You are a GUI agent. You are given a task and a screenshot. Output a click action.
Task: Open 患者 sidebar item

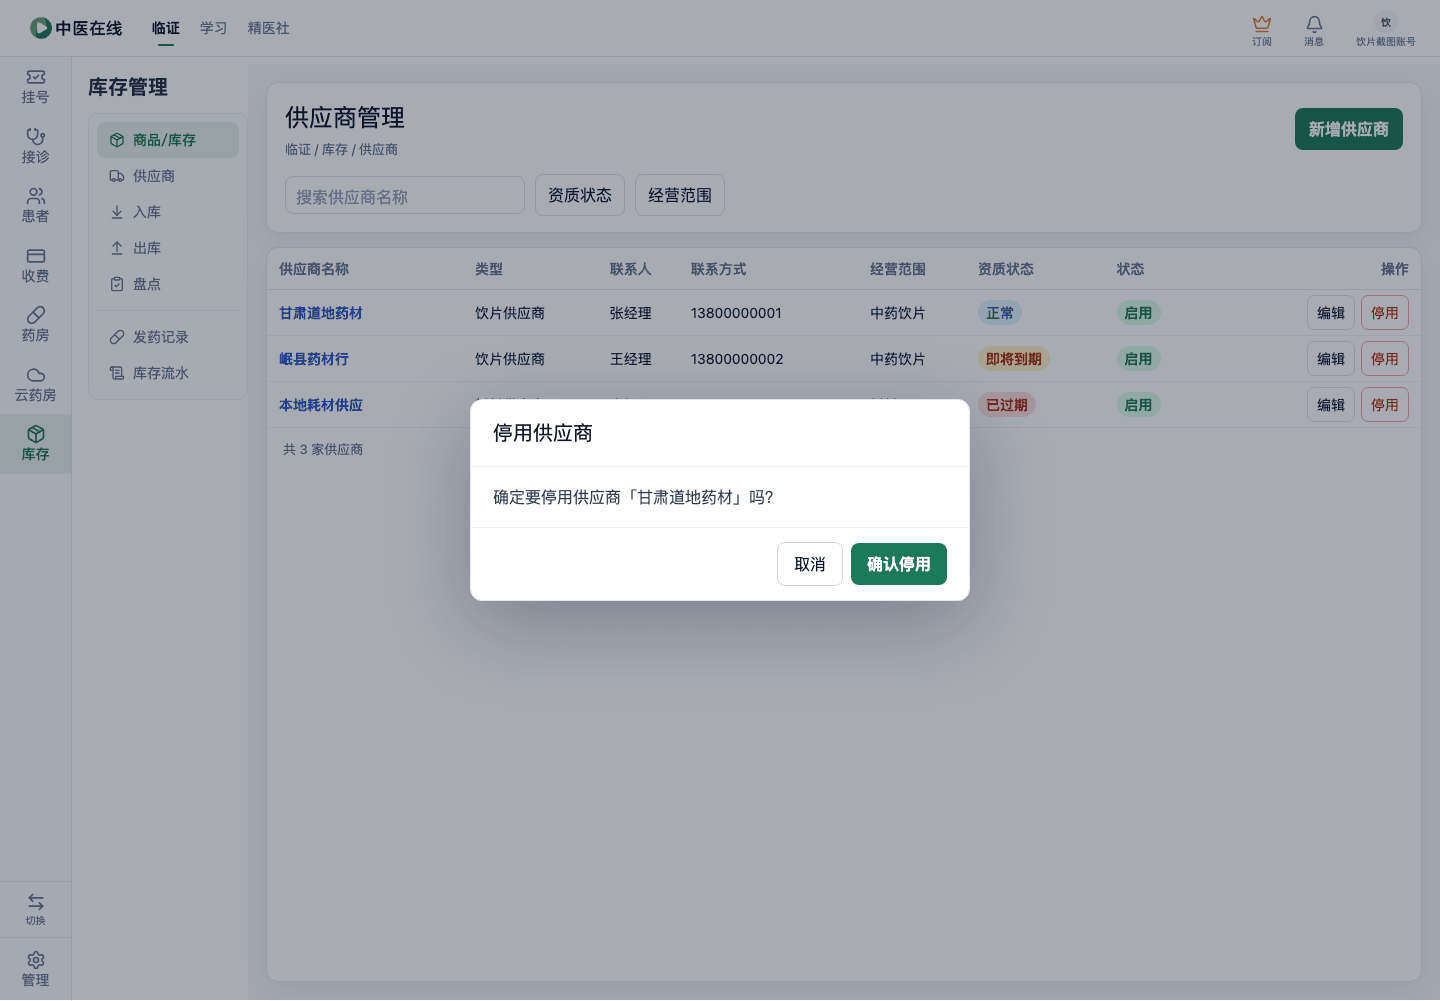click(x=36, y=206)
